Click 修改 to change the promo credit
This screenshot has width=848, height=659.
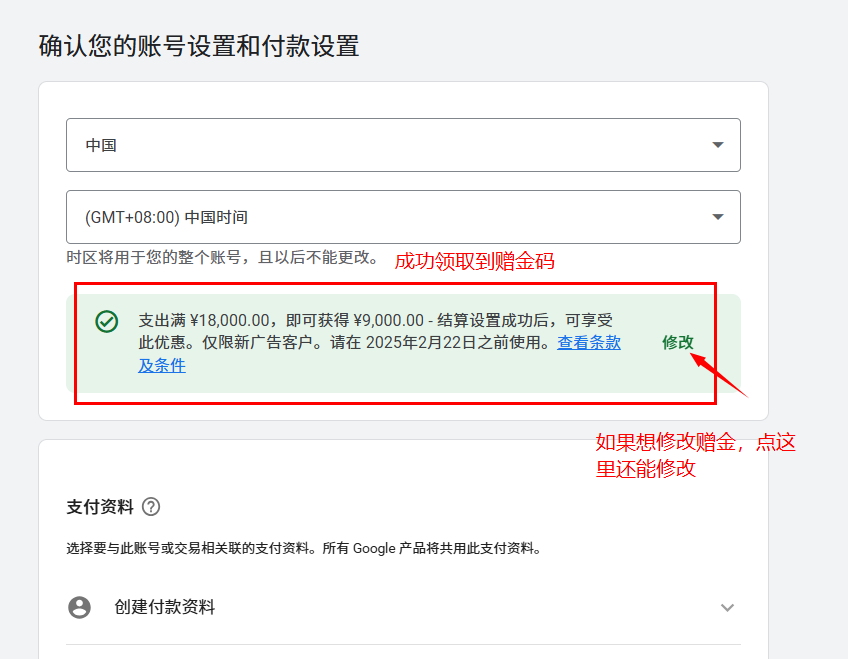click(677, 342)
